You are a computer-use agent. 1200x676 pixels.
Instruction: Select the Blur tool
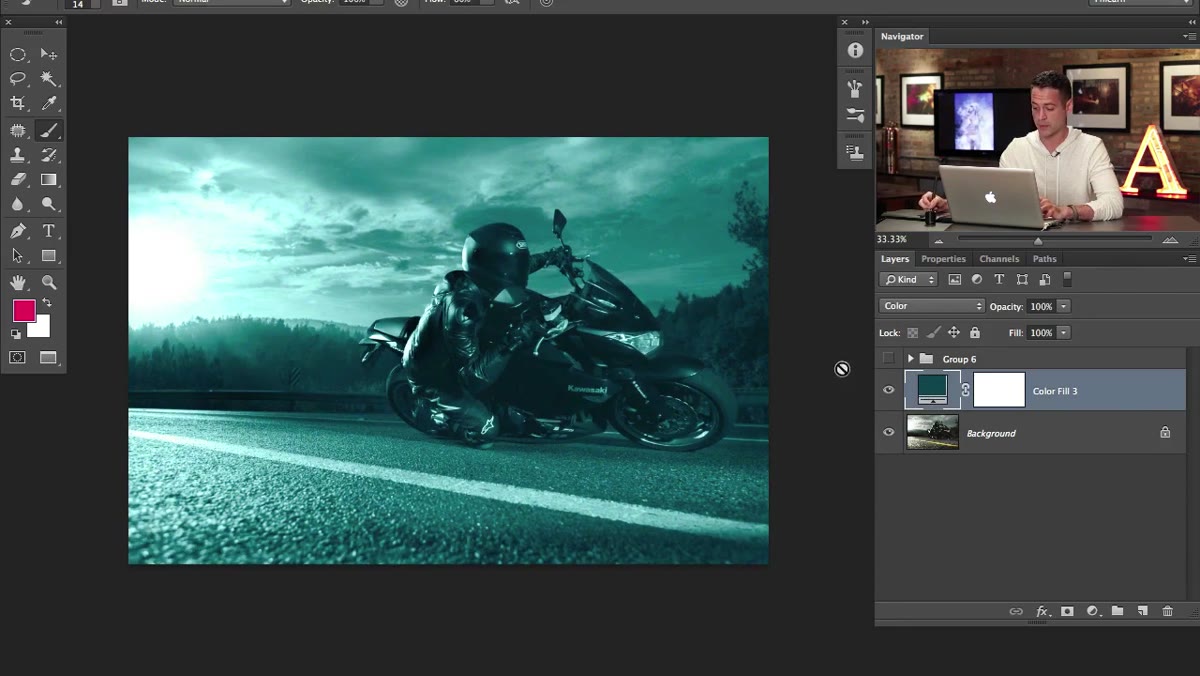click(x=18, y=204)
